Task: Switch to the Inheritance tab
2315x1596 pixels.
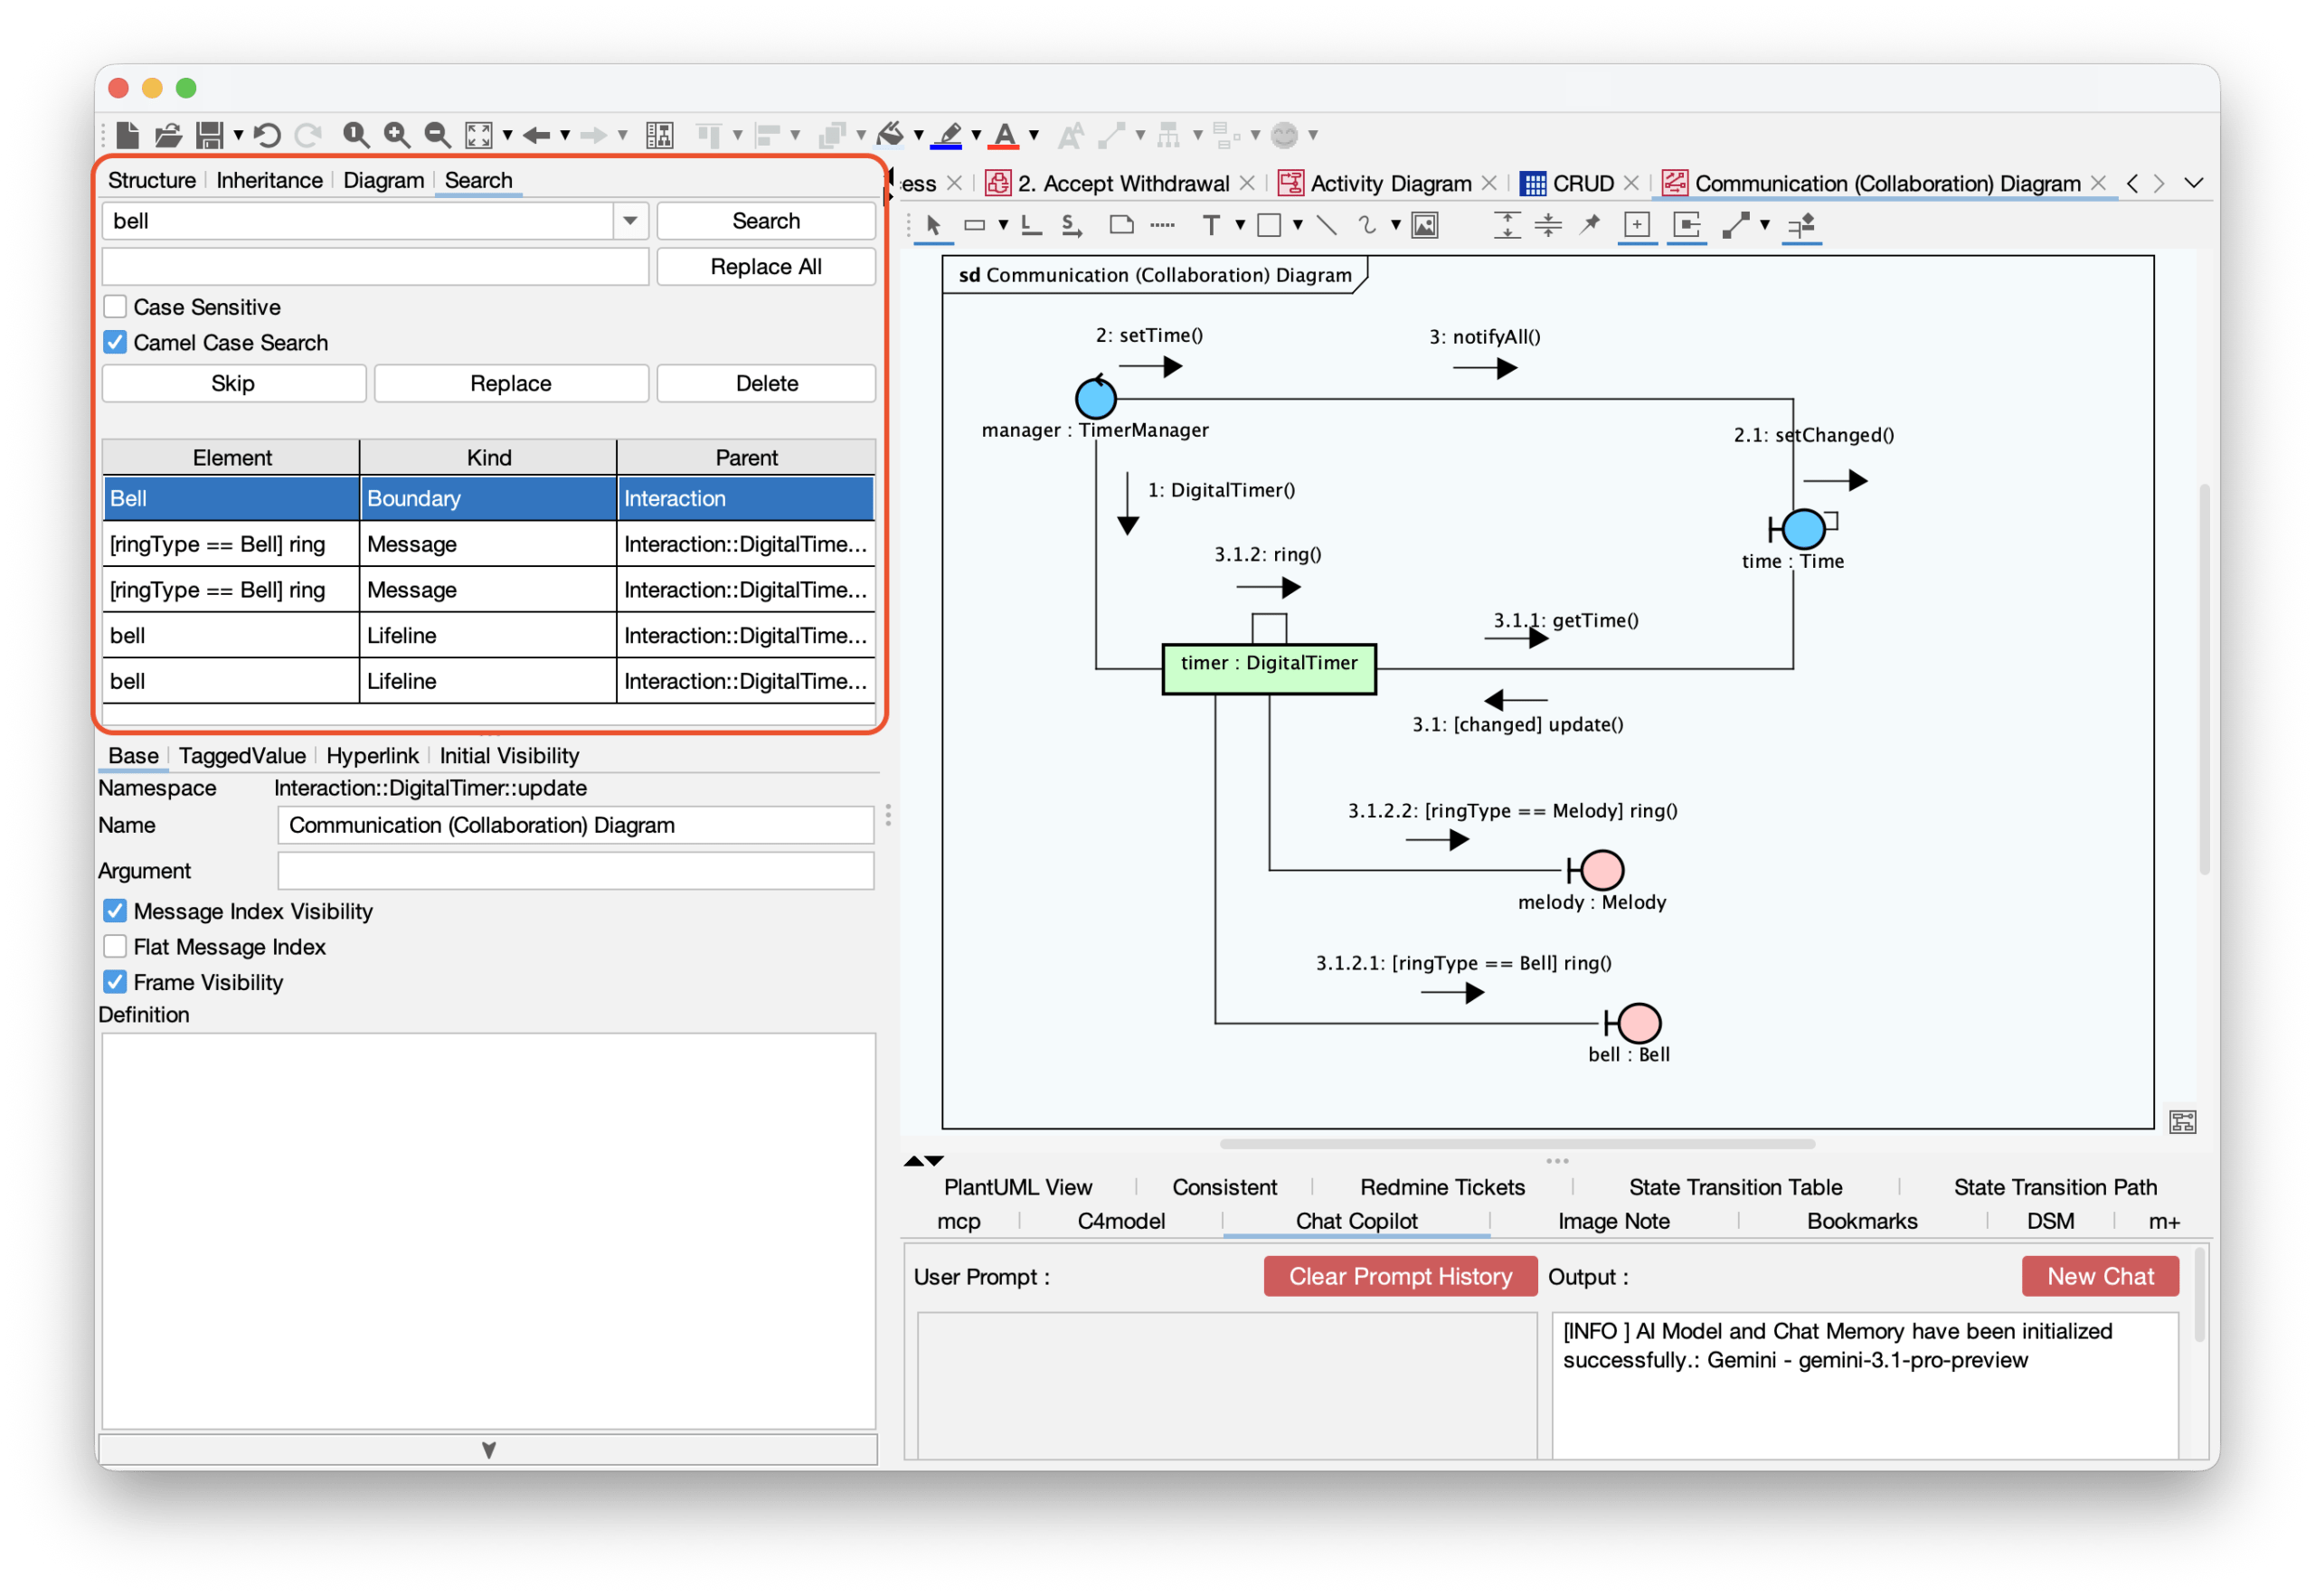Action: (x=269, y=180)
